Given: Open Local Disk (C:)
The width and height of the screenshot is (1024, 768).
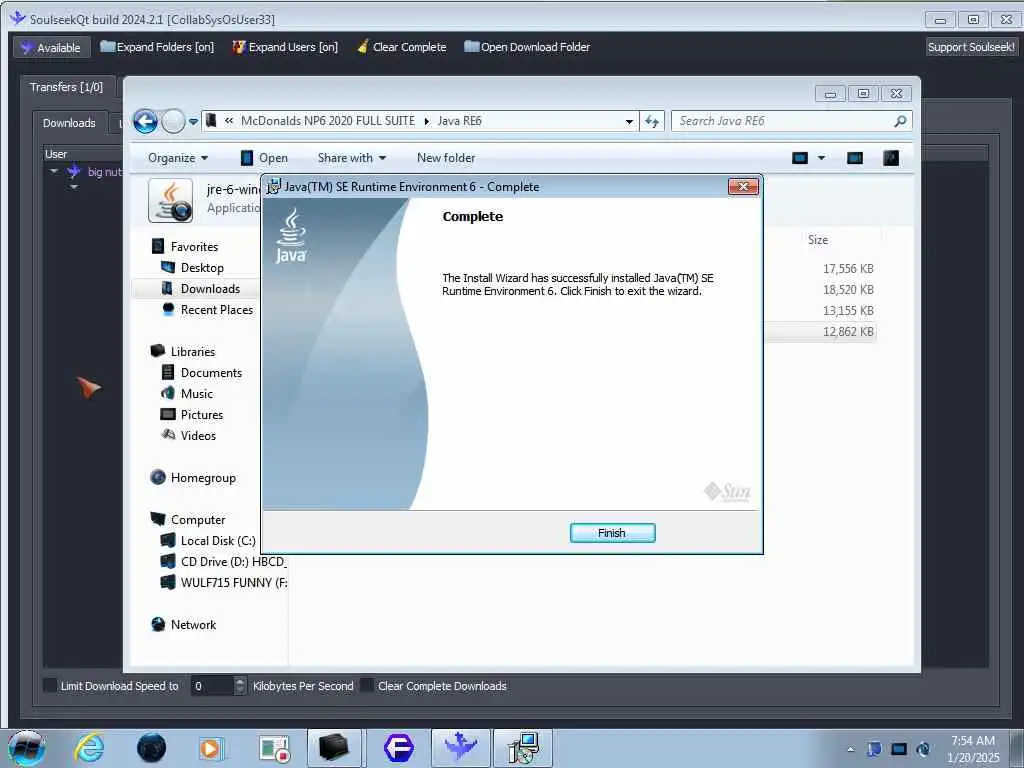Looking at the screenshot, I should pos(217,541).
